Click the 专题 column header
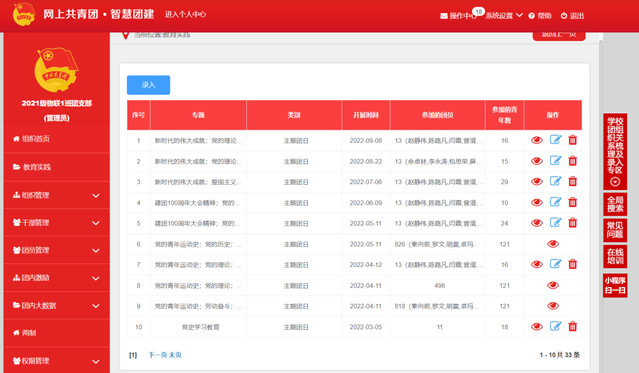The width and height of the screenshot is (639, 373). [198, 115]
